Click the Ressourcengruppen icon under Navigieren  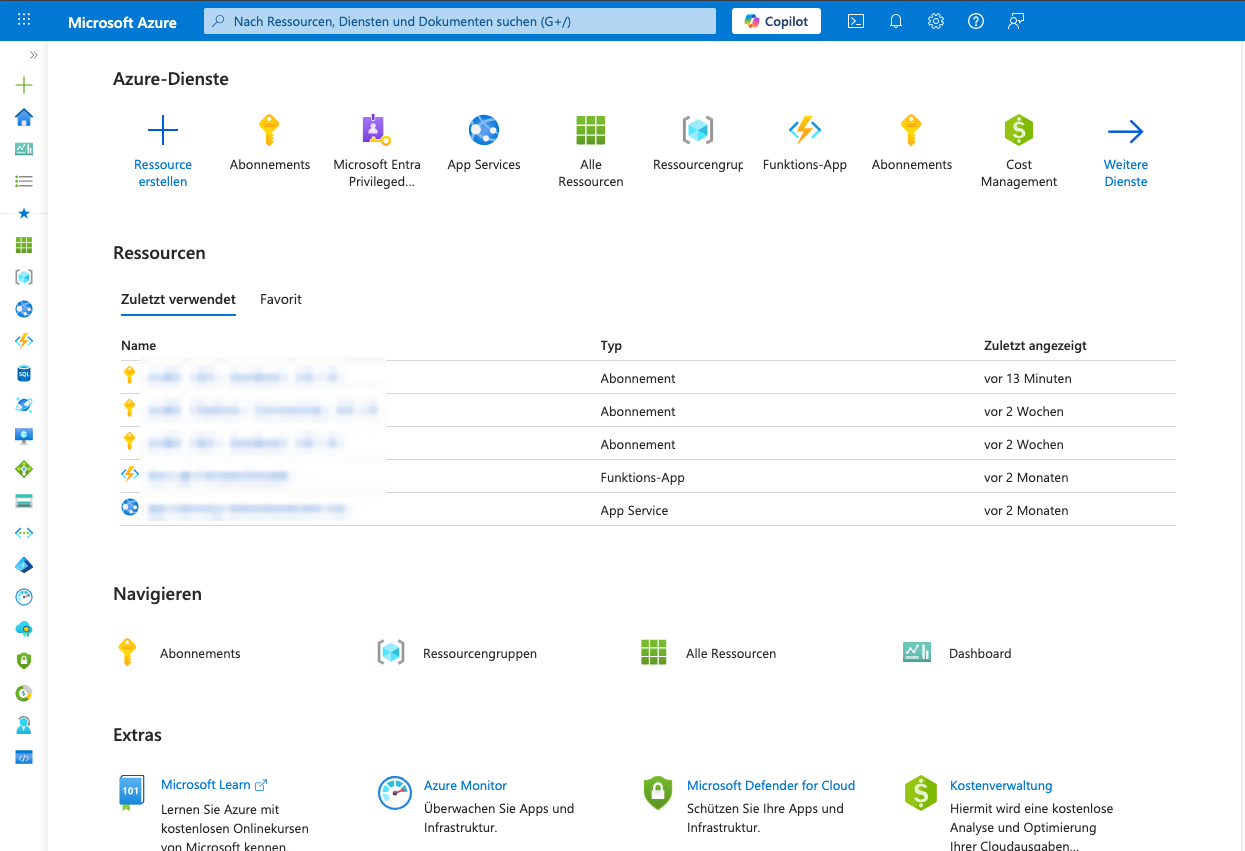tap(391, 652)
